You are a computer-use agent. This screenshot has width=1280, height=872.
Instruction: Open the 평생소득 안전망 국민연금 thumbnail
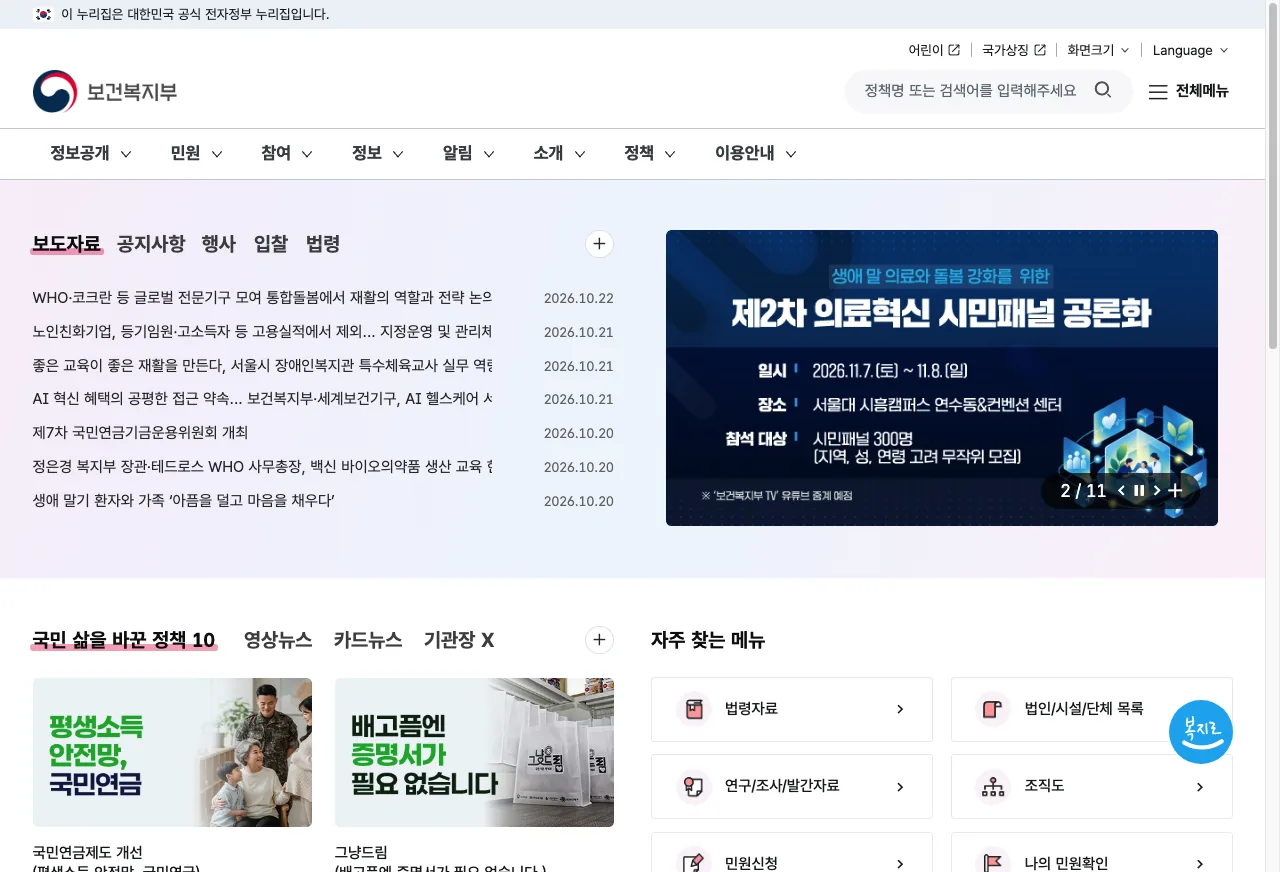click(x=172, y=752)
